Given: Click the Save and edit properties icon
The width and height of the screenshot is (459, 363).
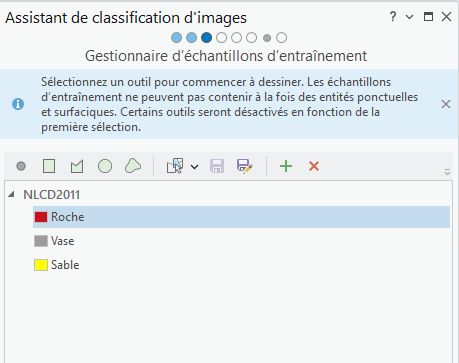Looking at the screenshot, I should [245, 166].
